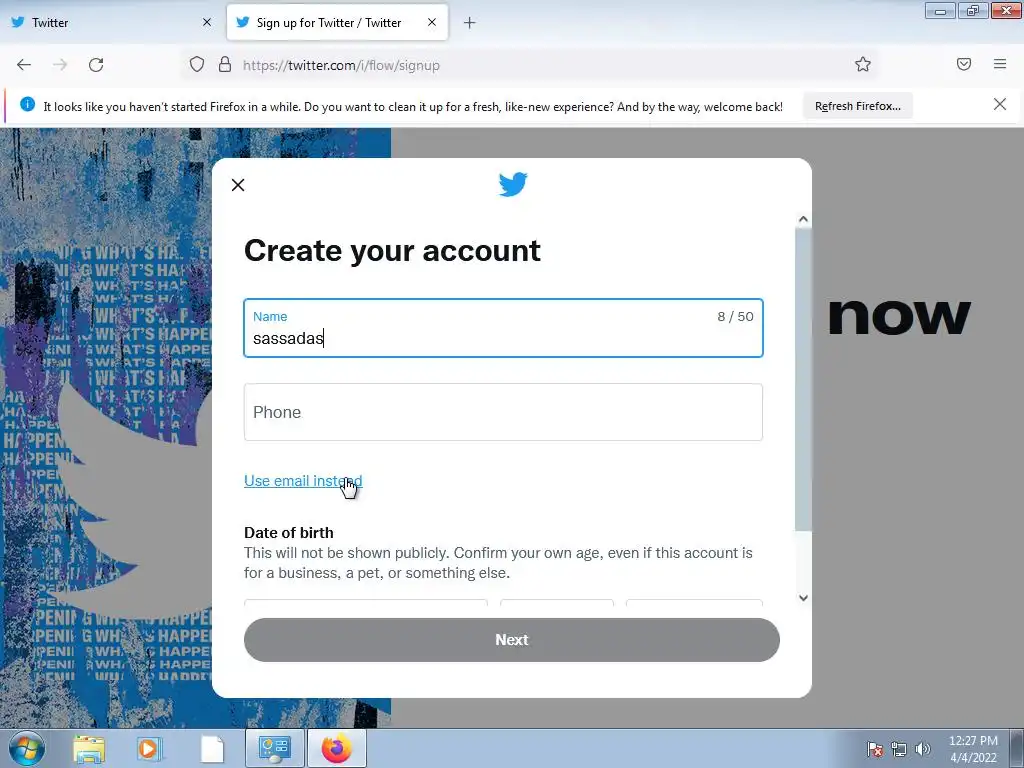The height and width of the screenshot is (768, 1024).
Task: Open the Windows Start menu orb
Action: [x=26, y=748]
